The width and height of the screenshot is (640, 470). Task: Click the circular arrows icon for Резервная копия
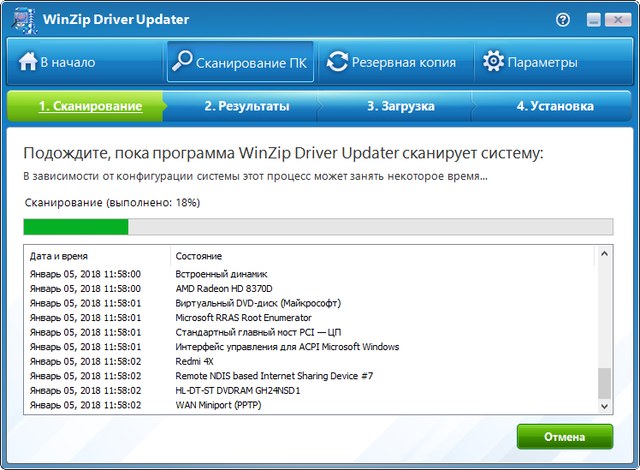coord(337,62)
